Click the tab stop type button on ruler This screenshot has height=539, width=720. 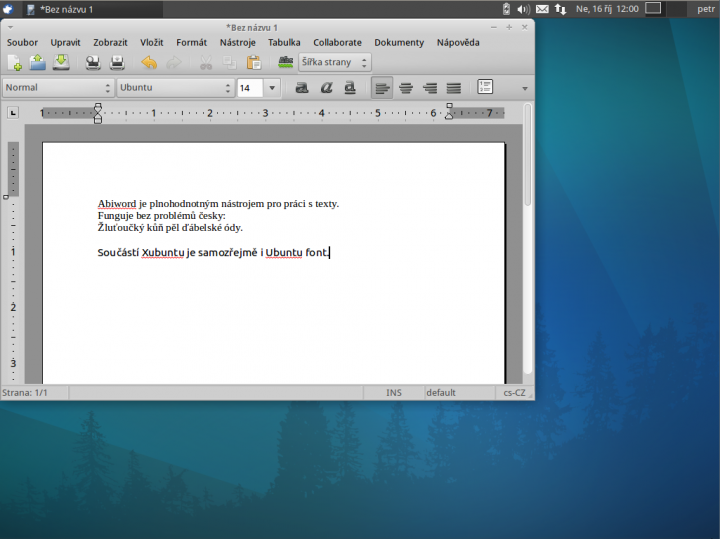(13, 112)
